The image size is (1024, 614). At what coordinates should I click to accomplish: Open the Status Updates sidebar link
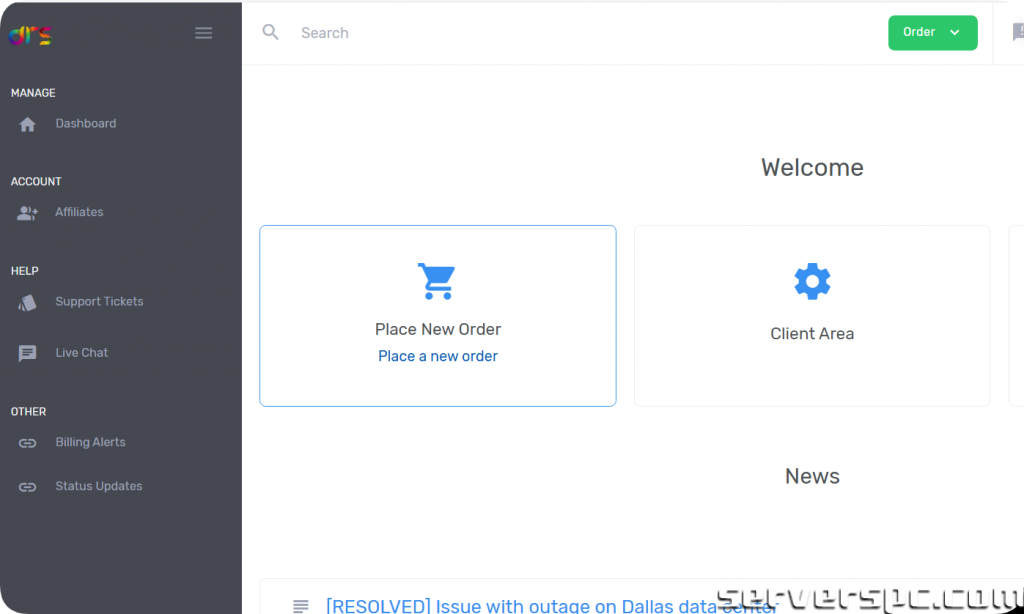coord(98,487)
